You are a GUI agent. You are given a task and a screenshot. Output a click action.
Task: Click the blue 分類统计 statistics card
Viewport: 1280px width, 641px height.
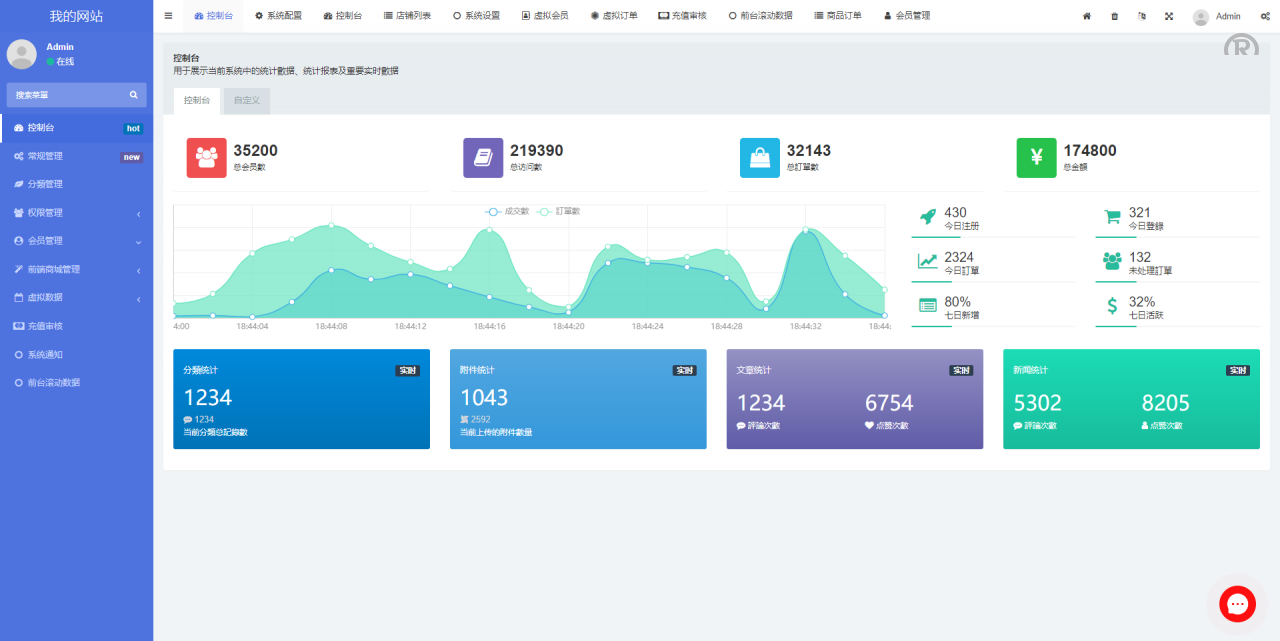coord(301,399)
